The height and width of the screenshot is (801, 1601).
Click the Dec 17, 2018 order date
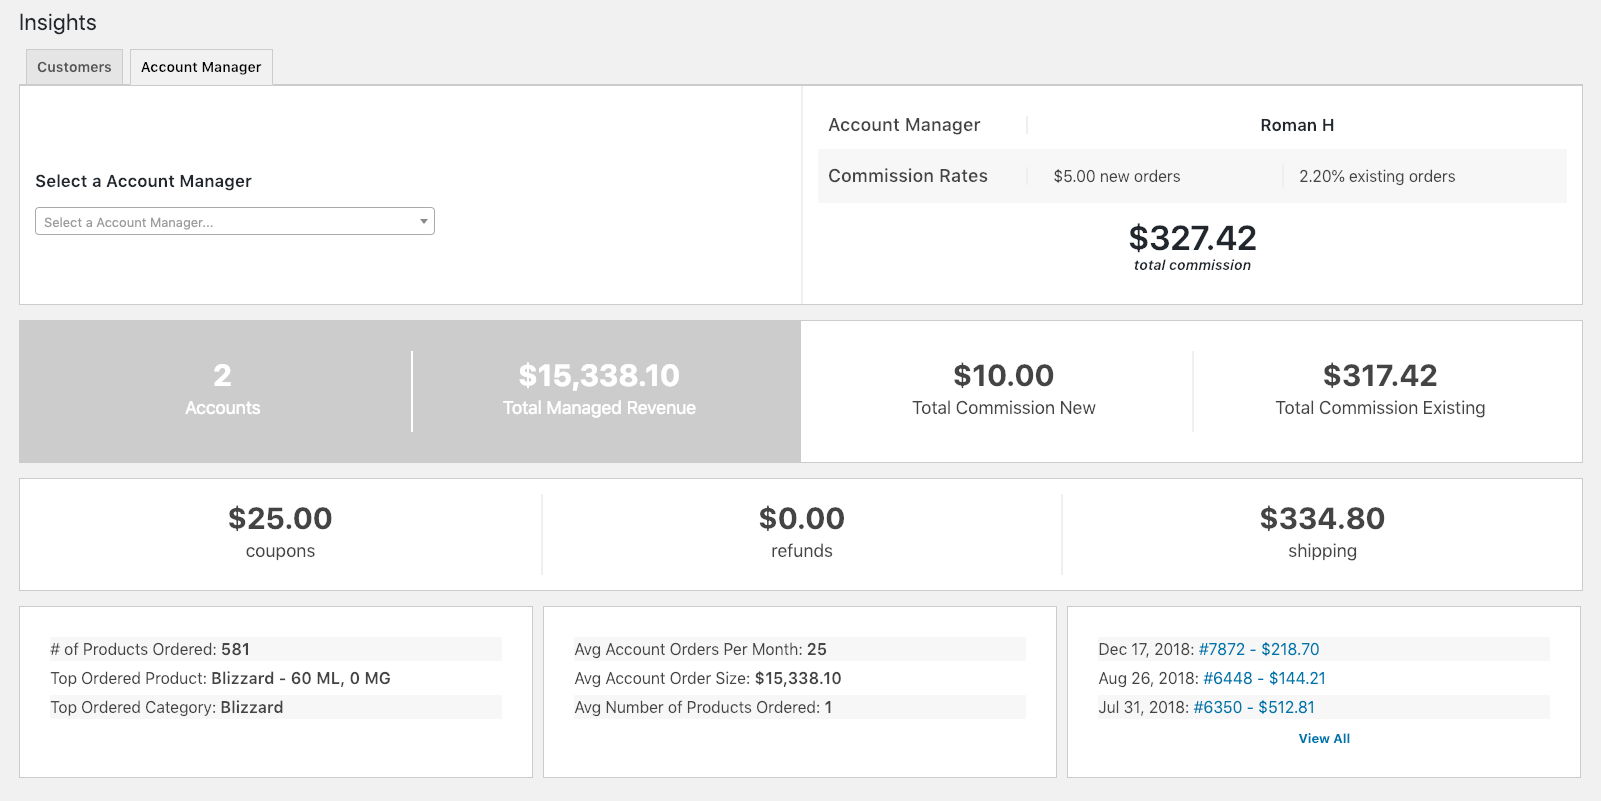(1146, 649)
